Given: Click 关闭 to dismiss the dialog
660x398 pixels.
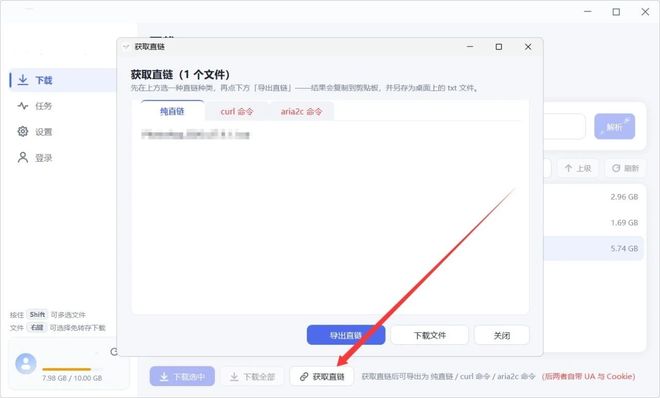Looking at the screenshot, I should click(502, 335).
